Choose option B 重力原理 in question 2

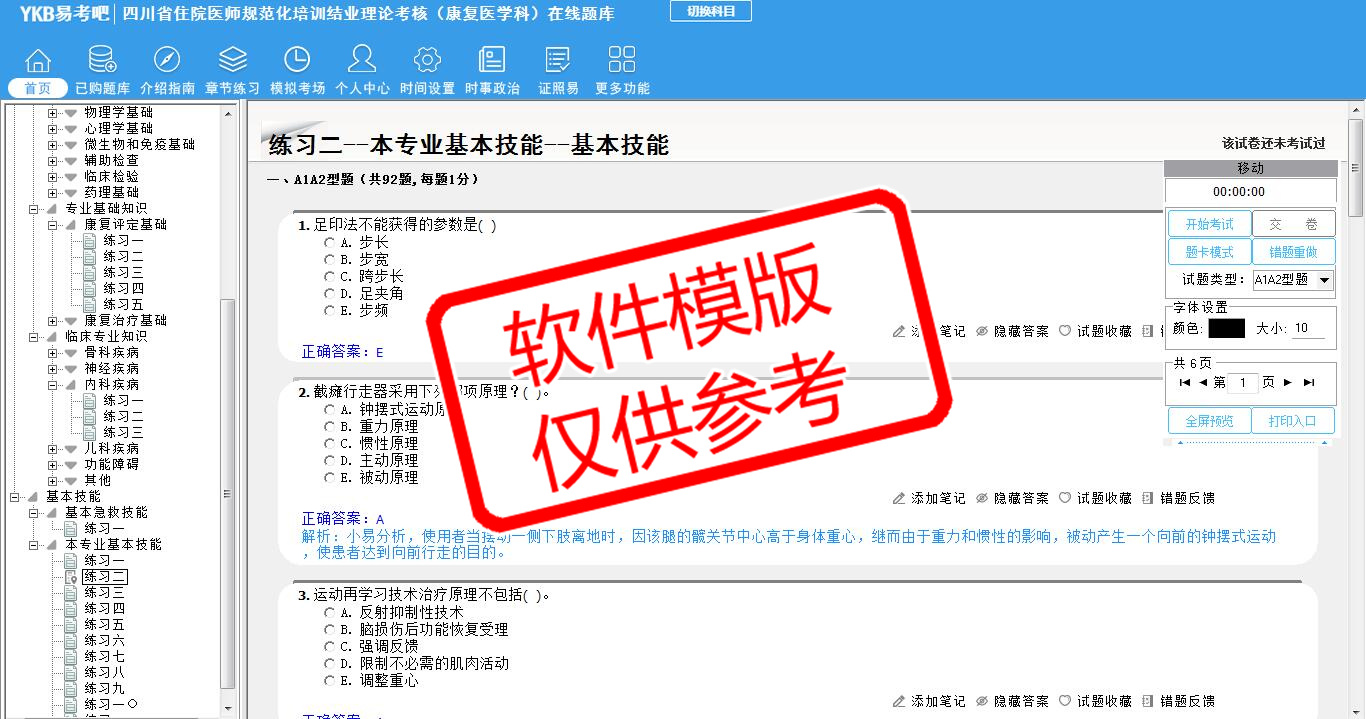329,427
